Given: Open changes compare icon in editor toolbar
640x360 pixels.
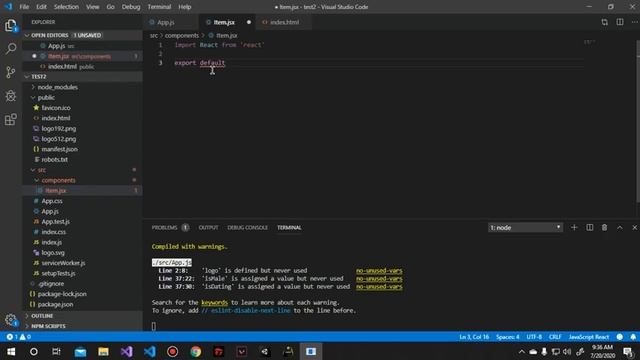Looking at the screenshot, I should click(x=604, y=22).
